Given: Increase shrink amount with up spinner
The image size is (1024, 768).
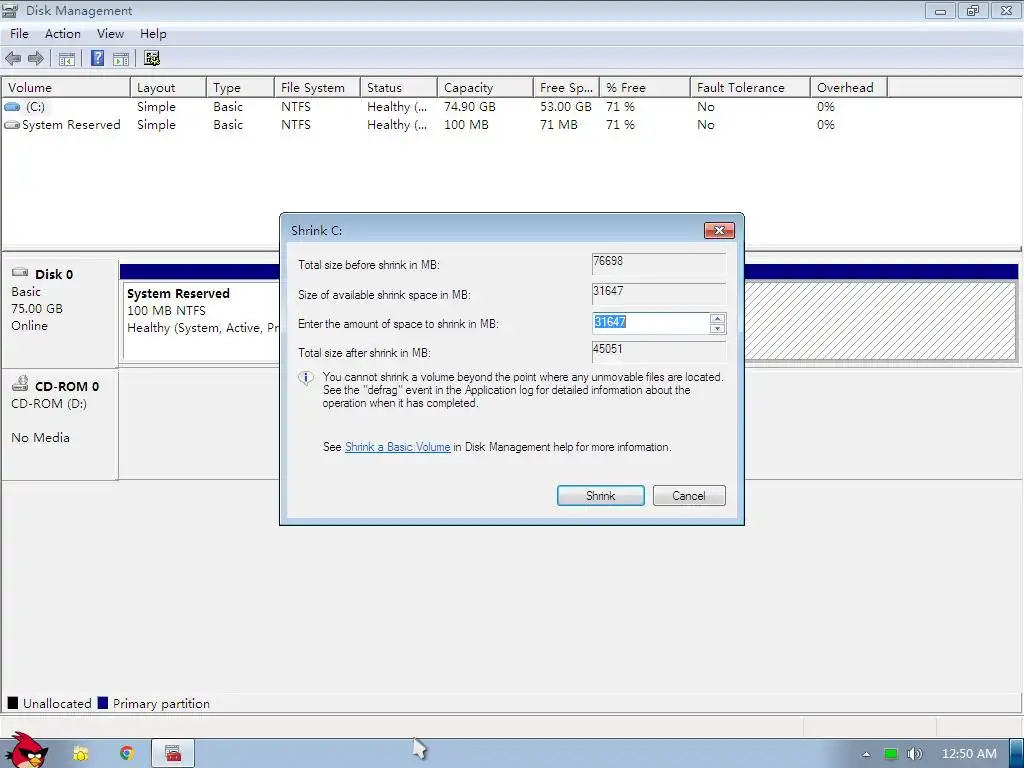Looking at the screenshot, I should point(718,318).
